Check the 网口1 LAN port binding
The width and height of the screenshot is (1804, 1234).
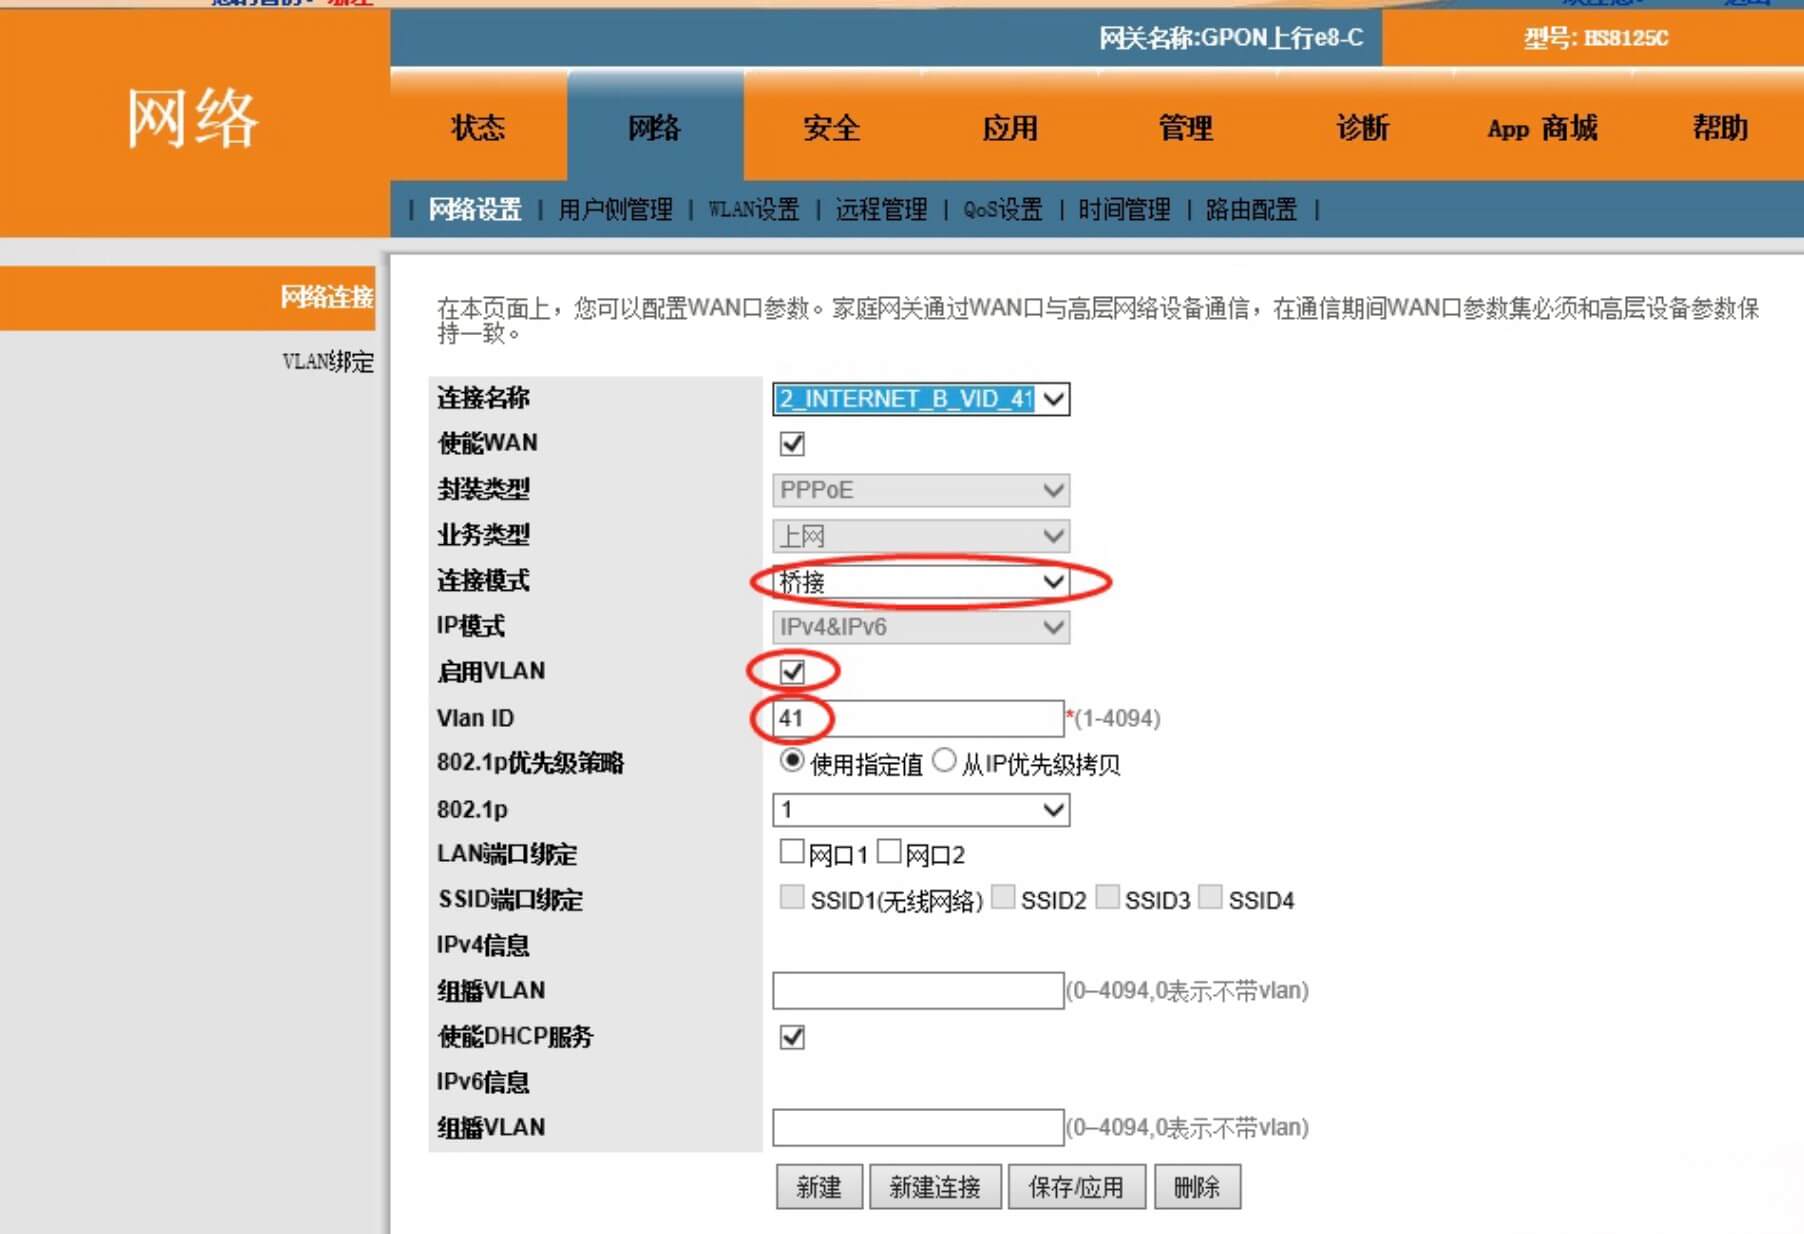(x=791, y=851)
